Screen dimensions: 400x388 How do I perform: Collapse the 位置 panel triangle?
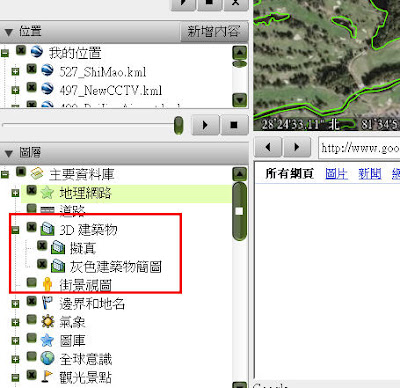(x=9, y=32)
